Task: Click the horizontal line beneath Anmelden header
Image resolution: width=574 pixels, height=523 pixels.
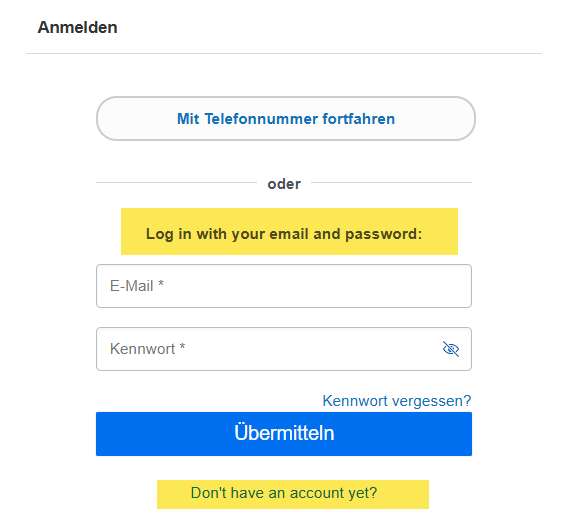Action: (x=284, y=53)
